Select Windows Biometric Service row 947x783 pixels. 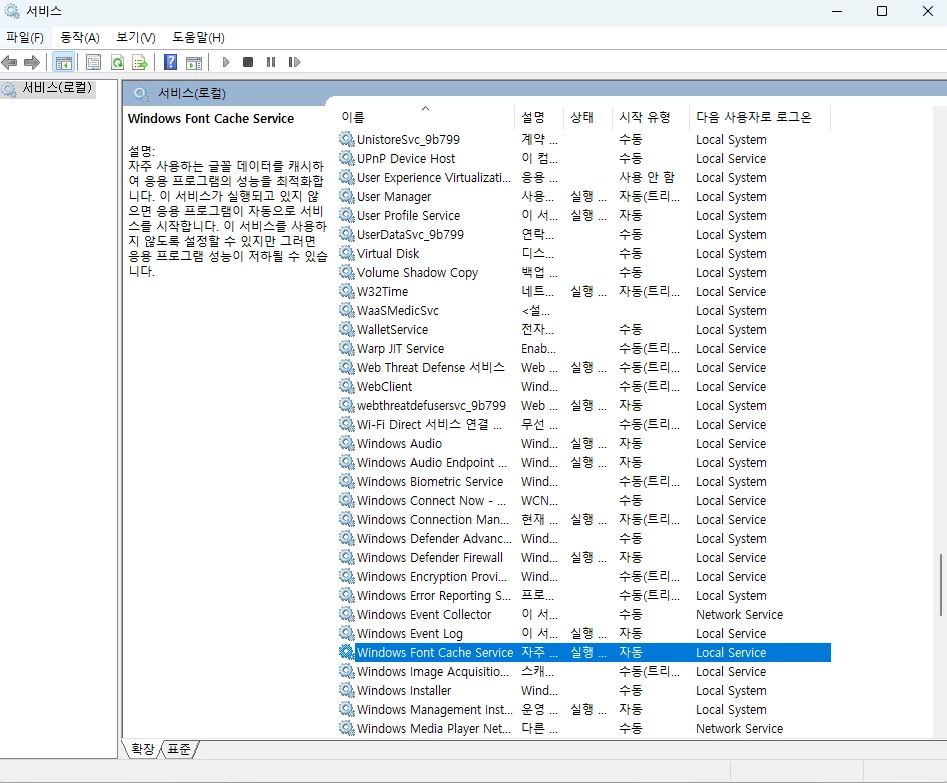(x=584, y=482)
